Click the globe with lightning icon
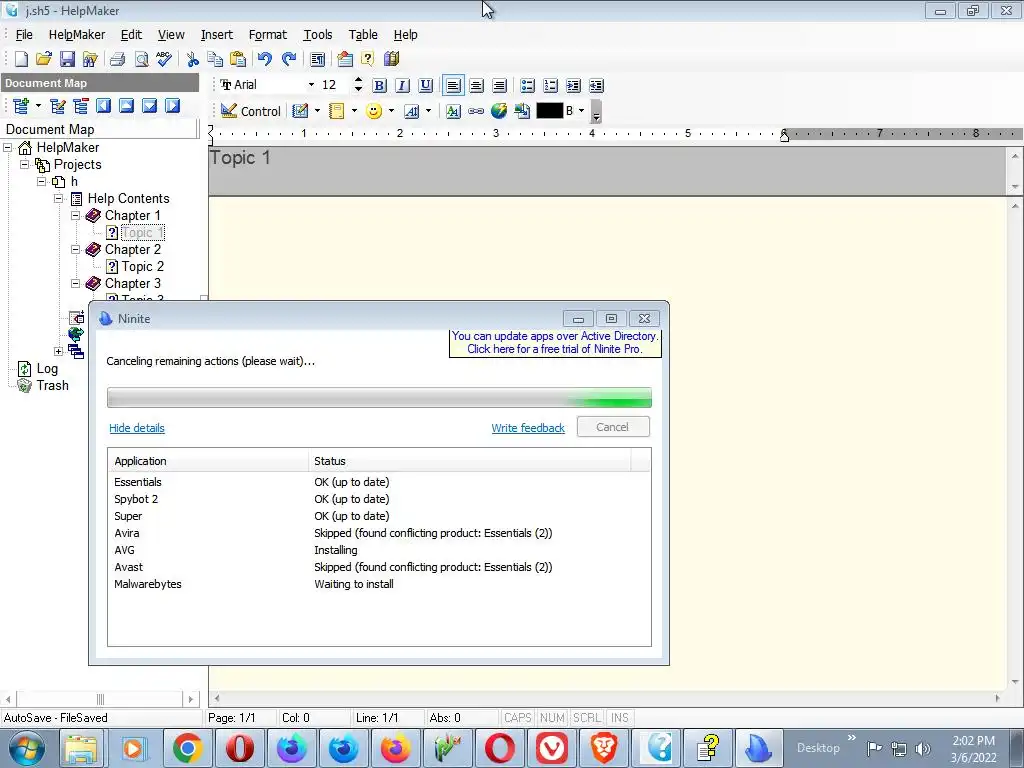1024x768 pixels. coord(499,111)
